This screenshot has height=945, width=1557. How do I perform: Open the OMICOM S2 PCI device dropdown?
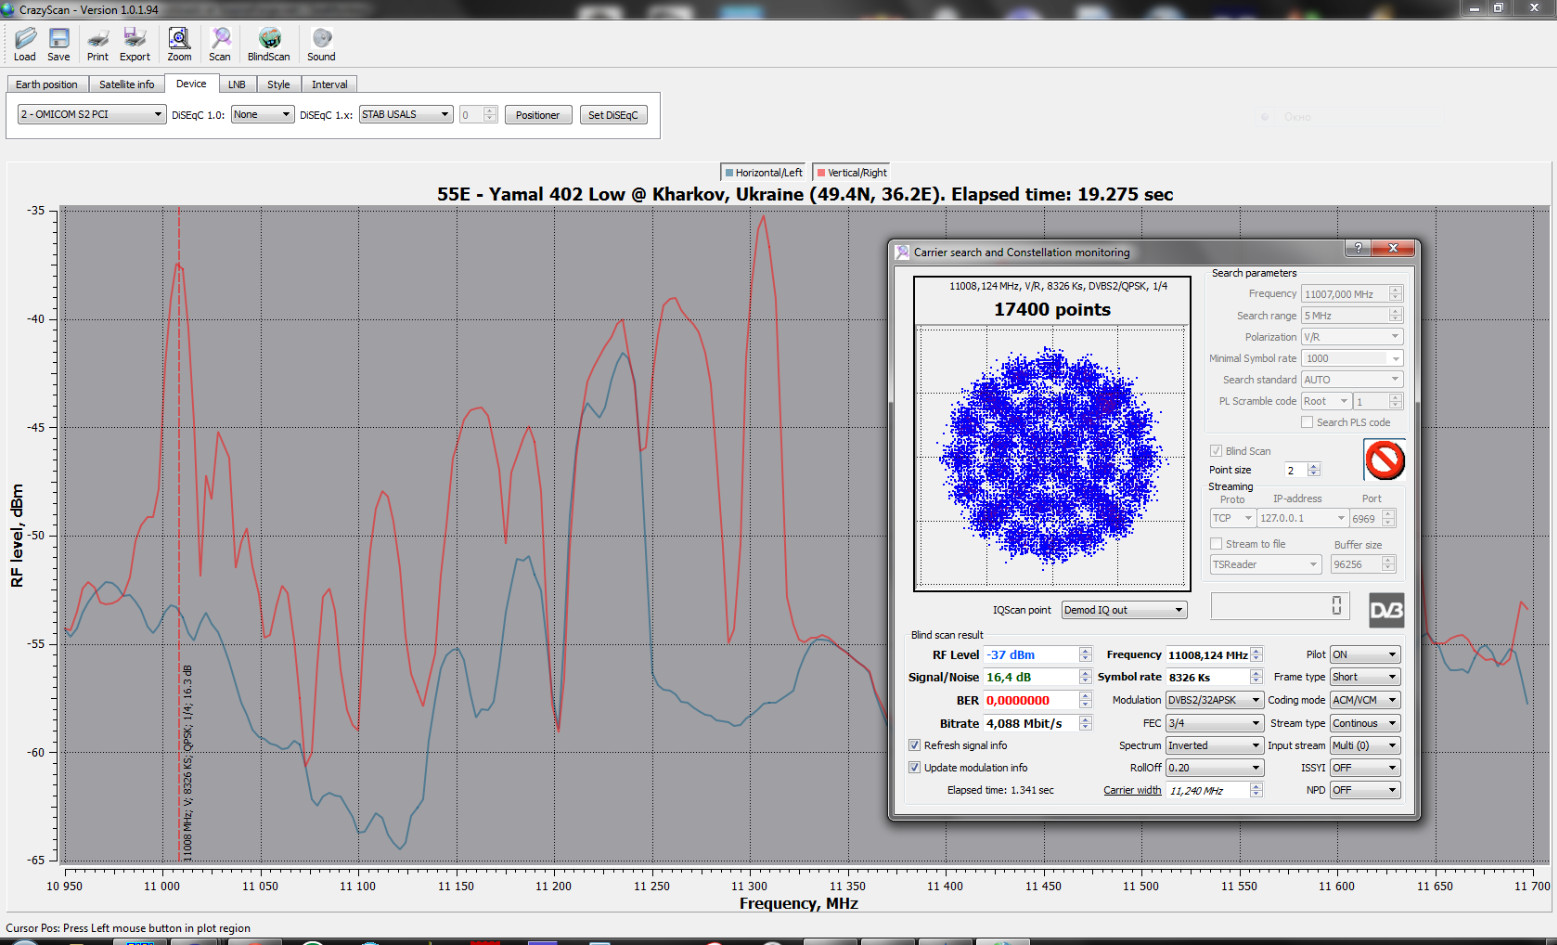click(x=91, y=115)
